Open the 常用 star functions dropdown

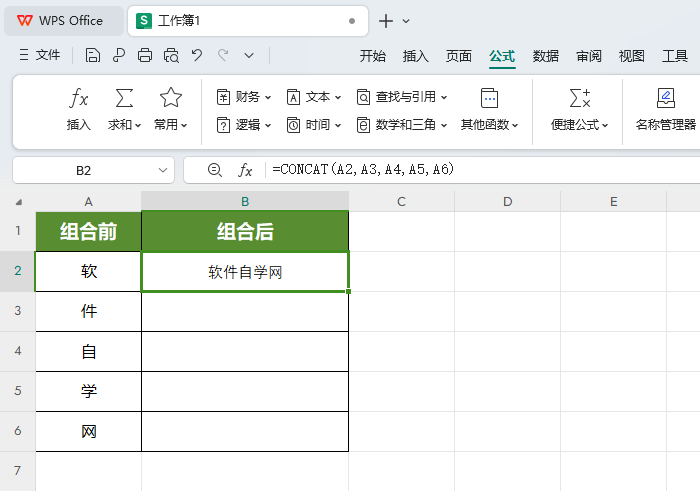pyautogui.click(x=171, y=109)
